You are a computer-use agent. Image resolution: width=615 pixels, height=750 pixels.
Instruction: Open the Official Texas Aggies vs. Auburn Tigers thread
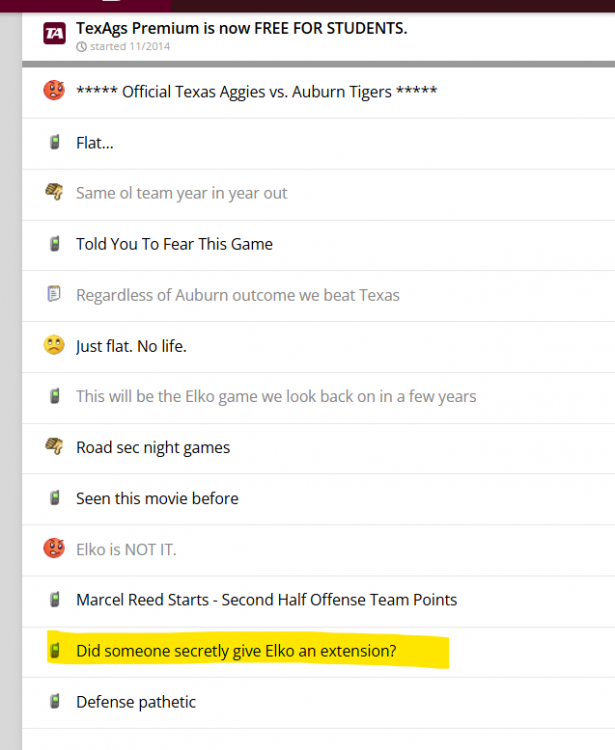pyautogui.click(x=256, y=92)
